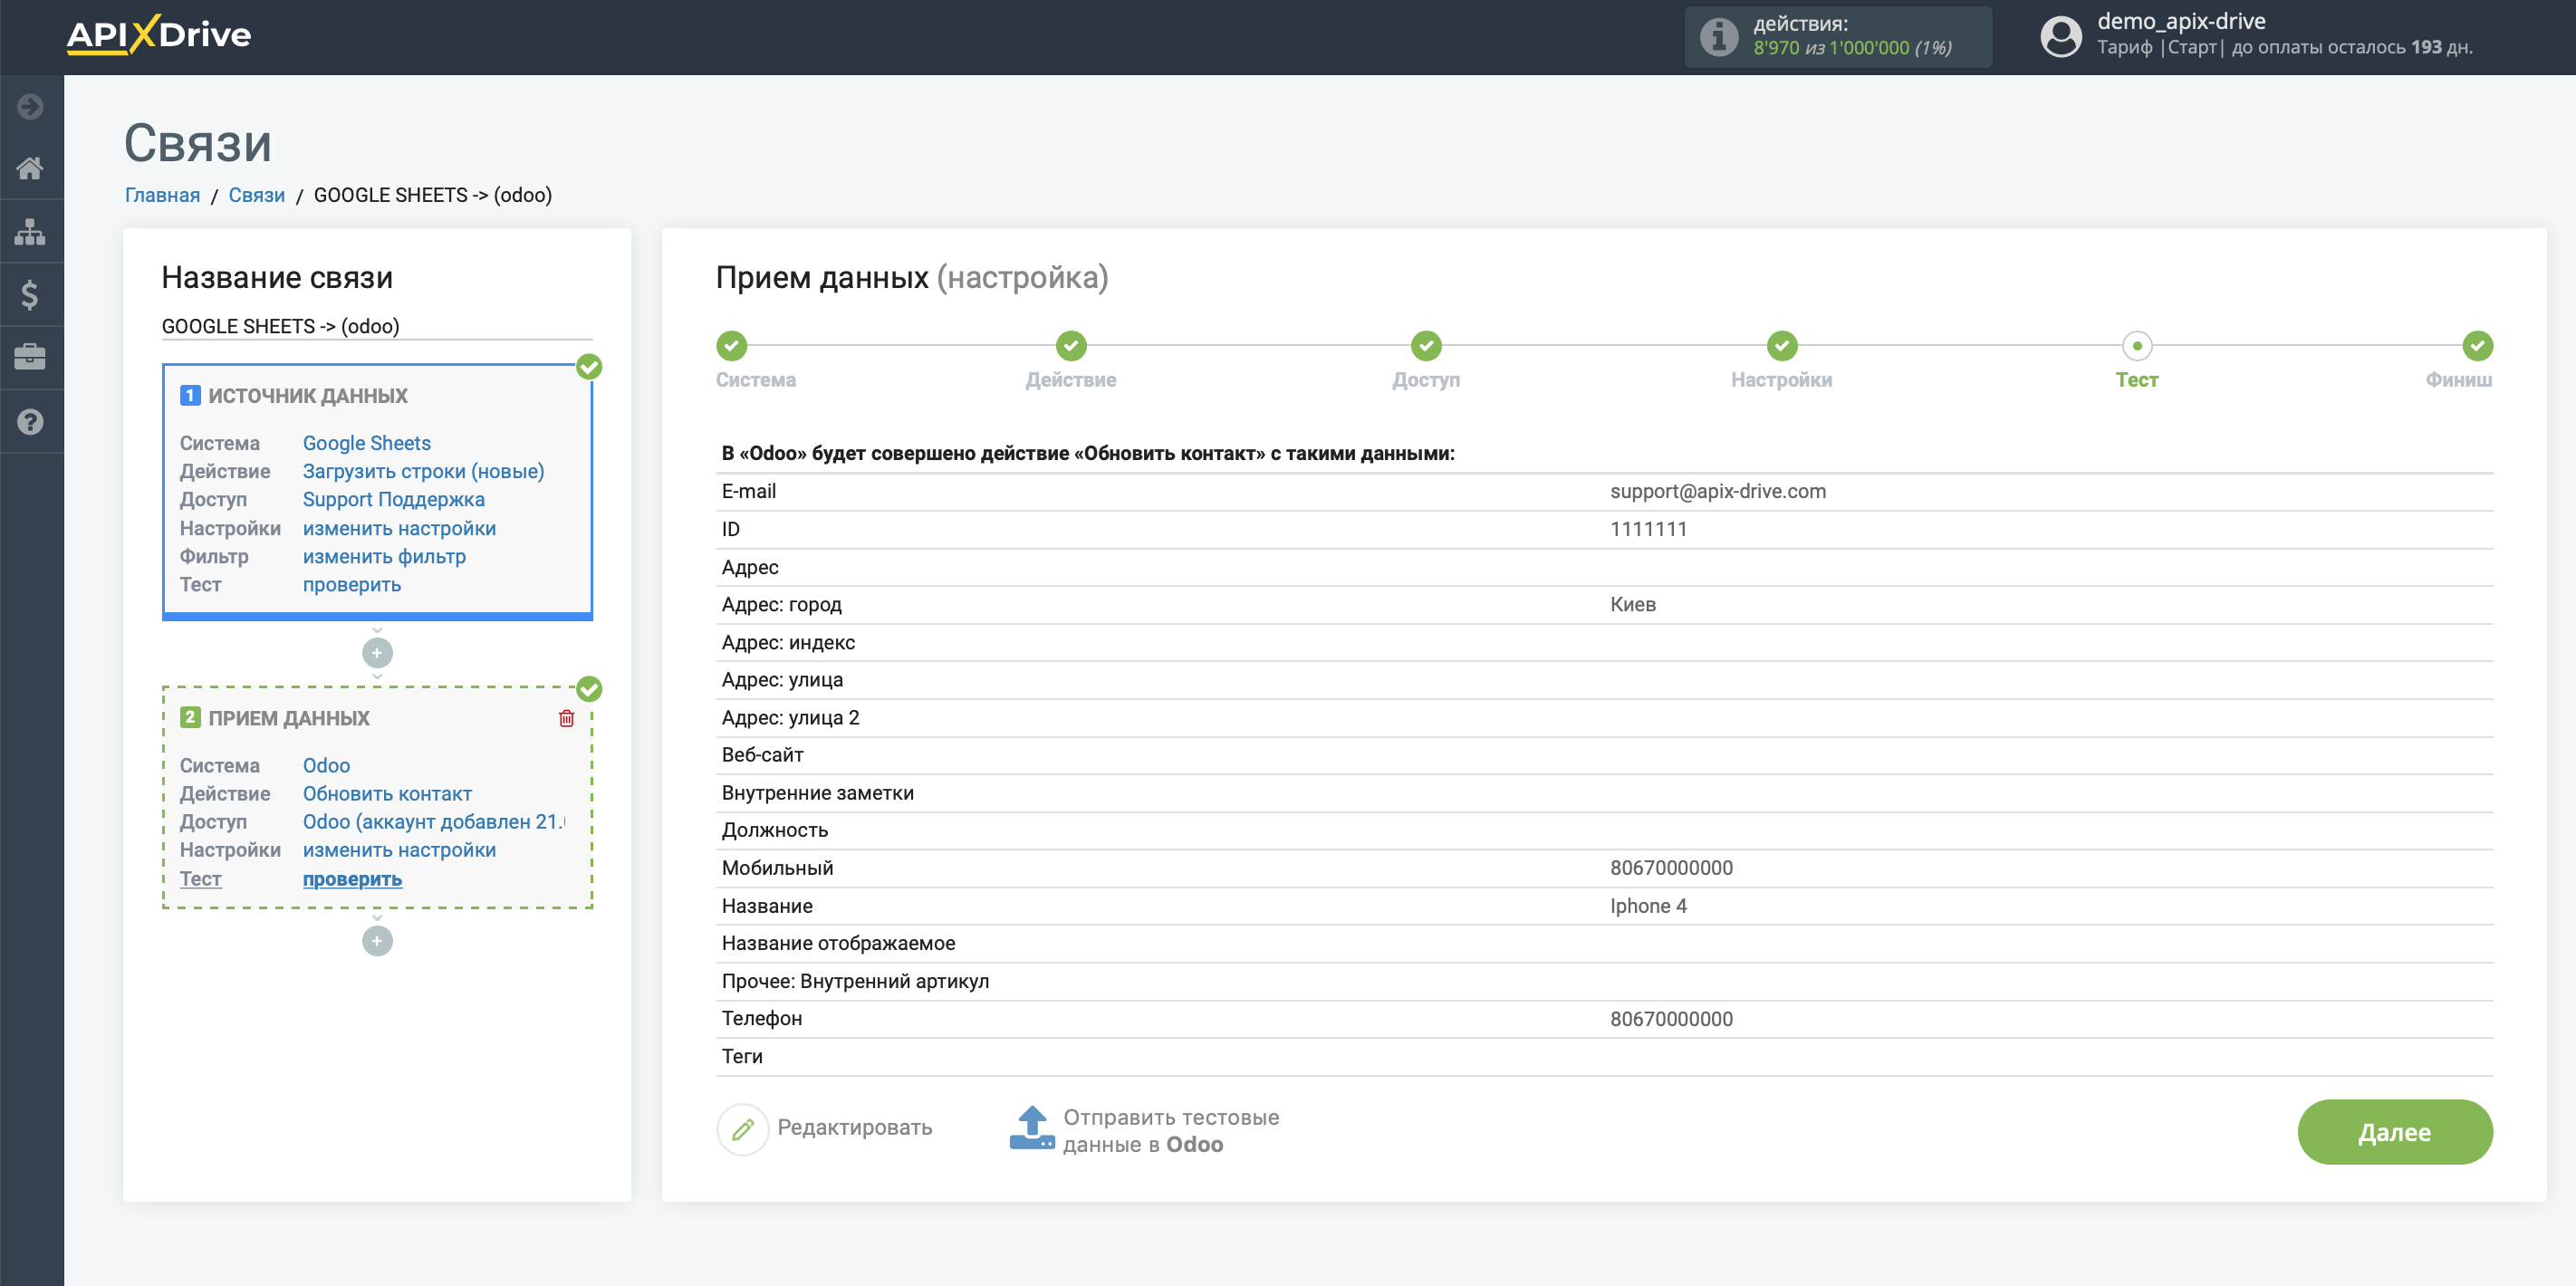
Task: Click Мобильный value 80670000000
Action: (x=1671, y=868)
